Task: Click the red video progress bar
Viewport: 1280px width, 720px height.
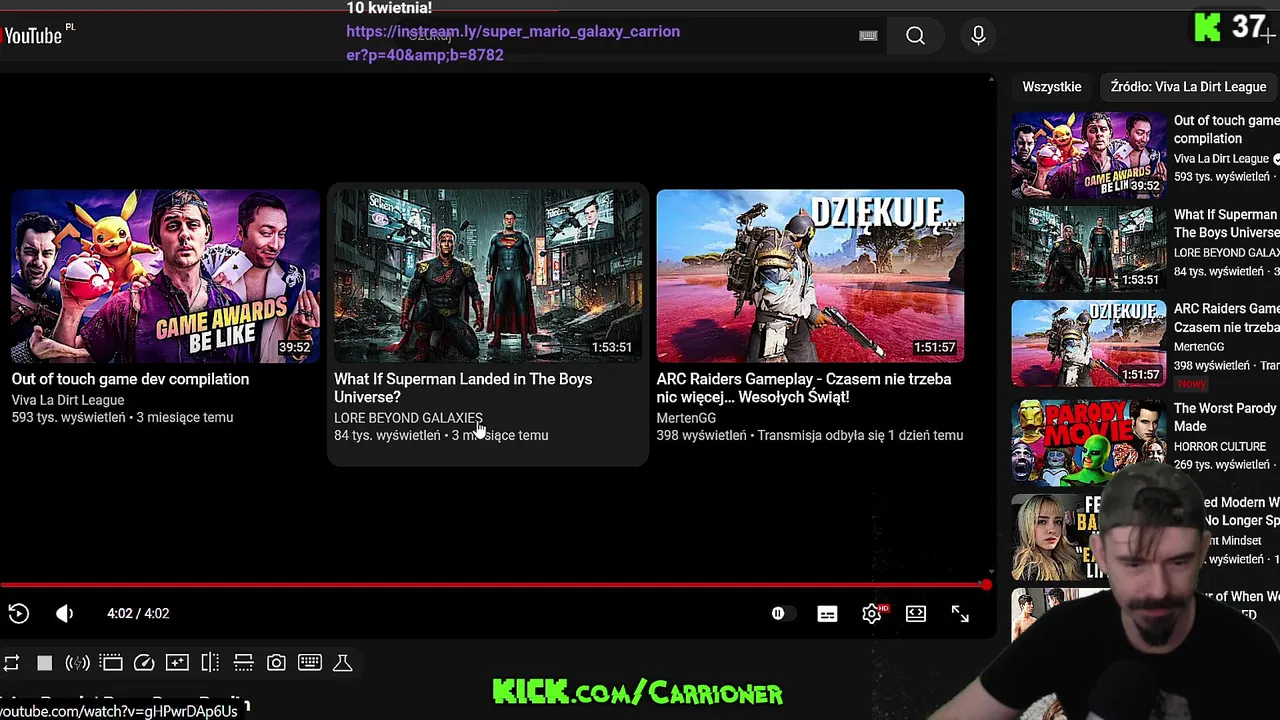Action: (x=493, y=585)
